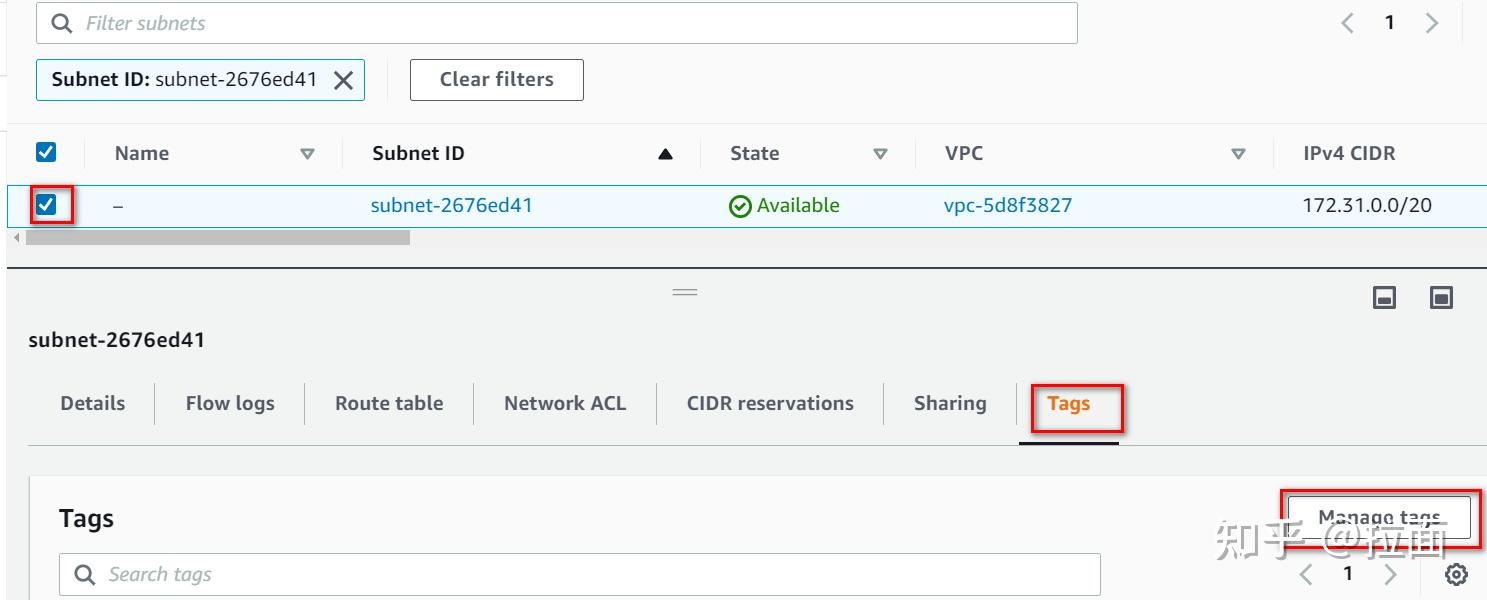Toggle the select-all subnets header checkbox
This screenshot has width=1487, height=600.
[46, 152]
